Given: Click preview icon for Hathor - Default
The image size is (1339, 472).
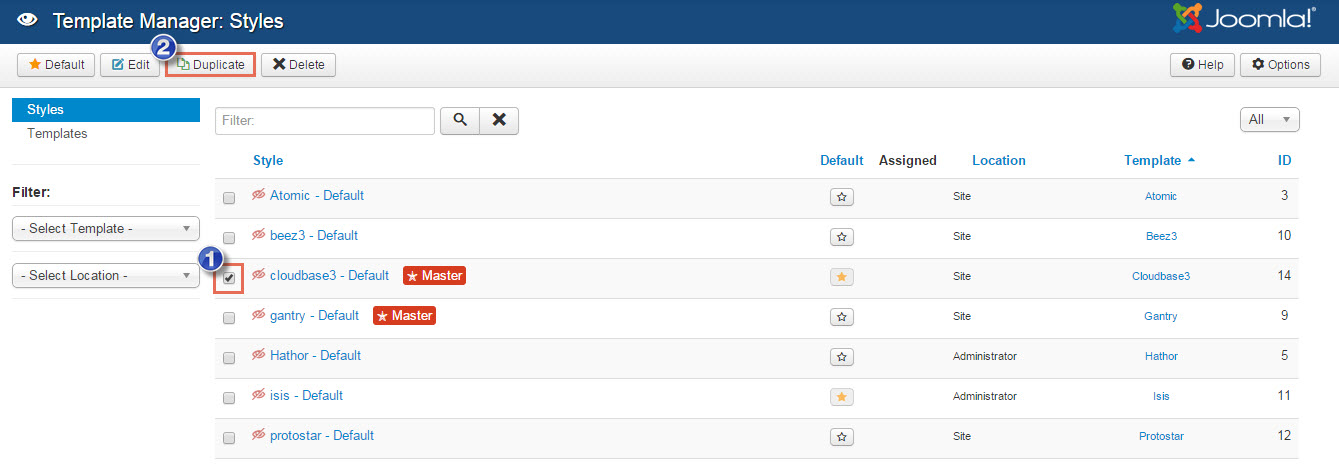Looking at the screenshot, I should coord(259,355).
